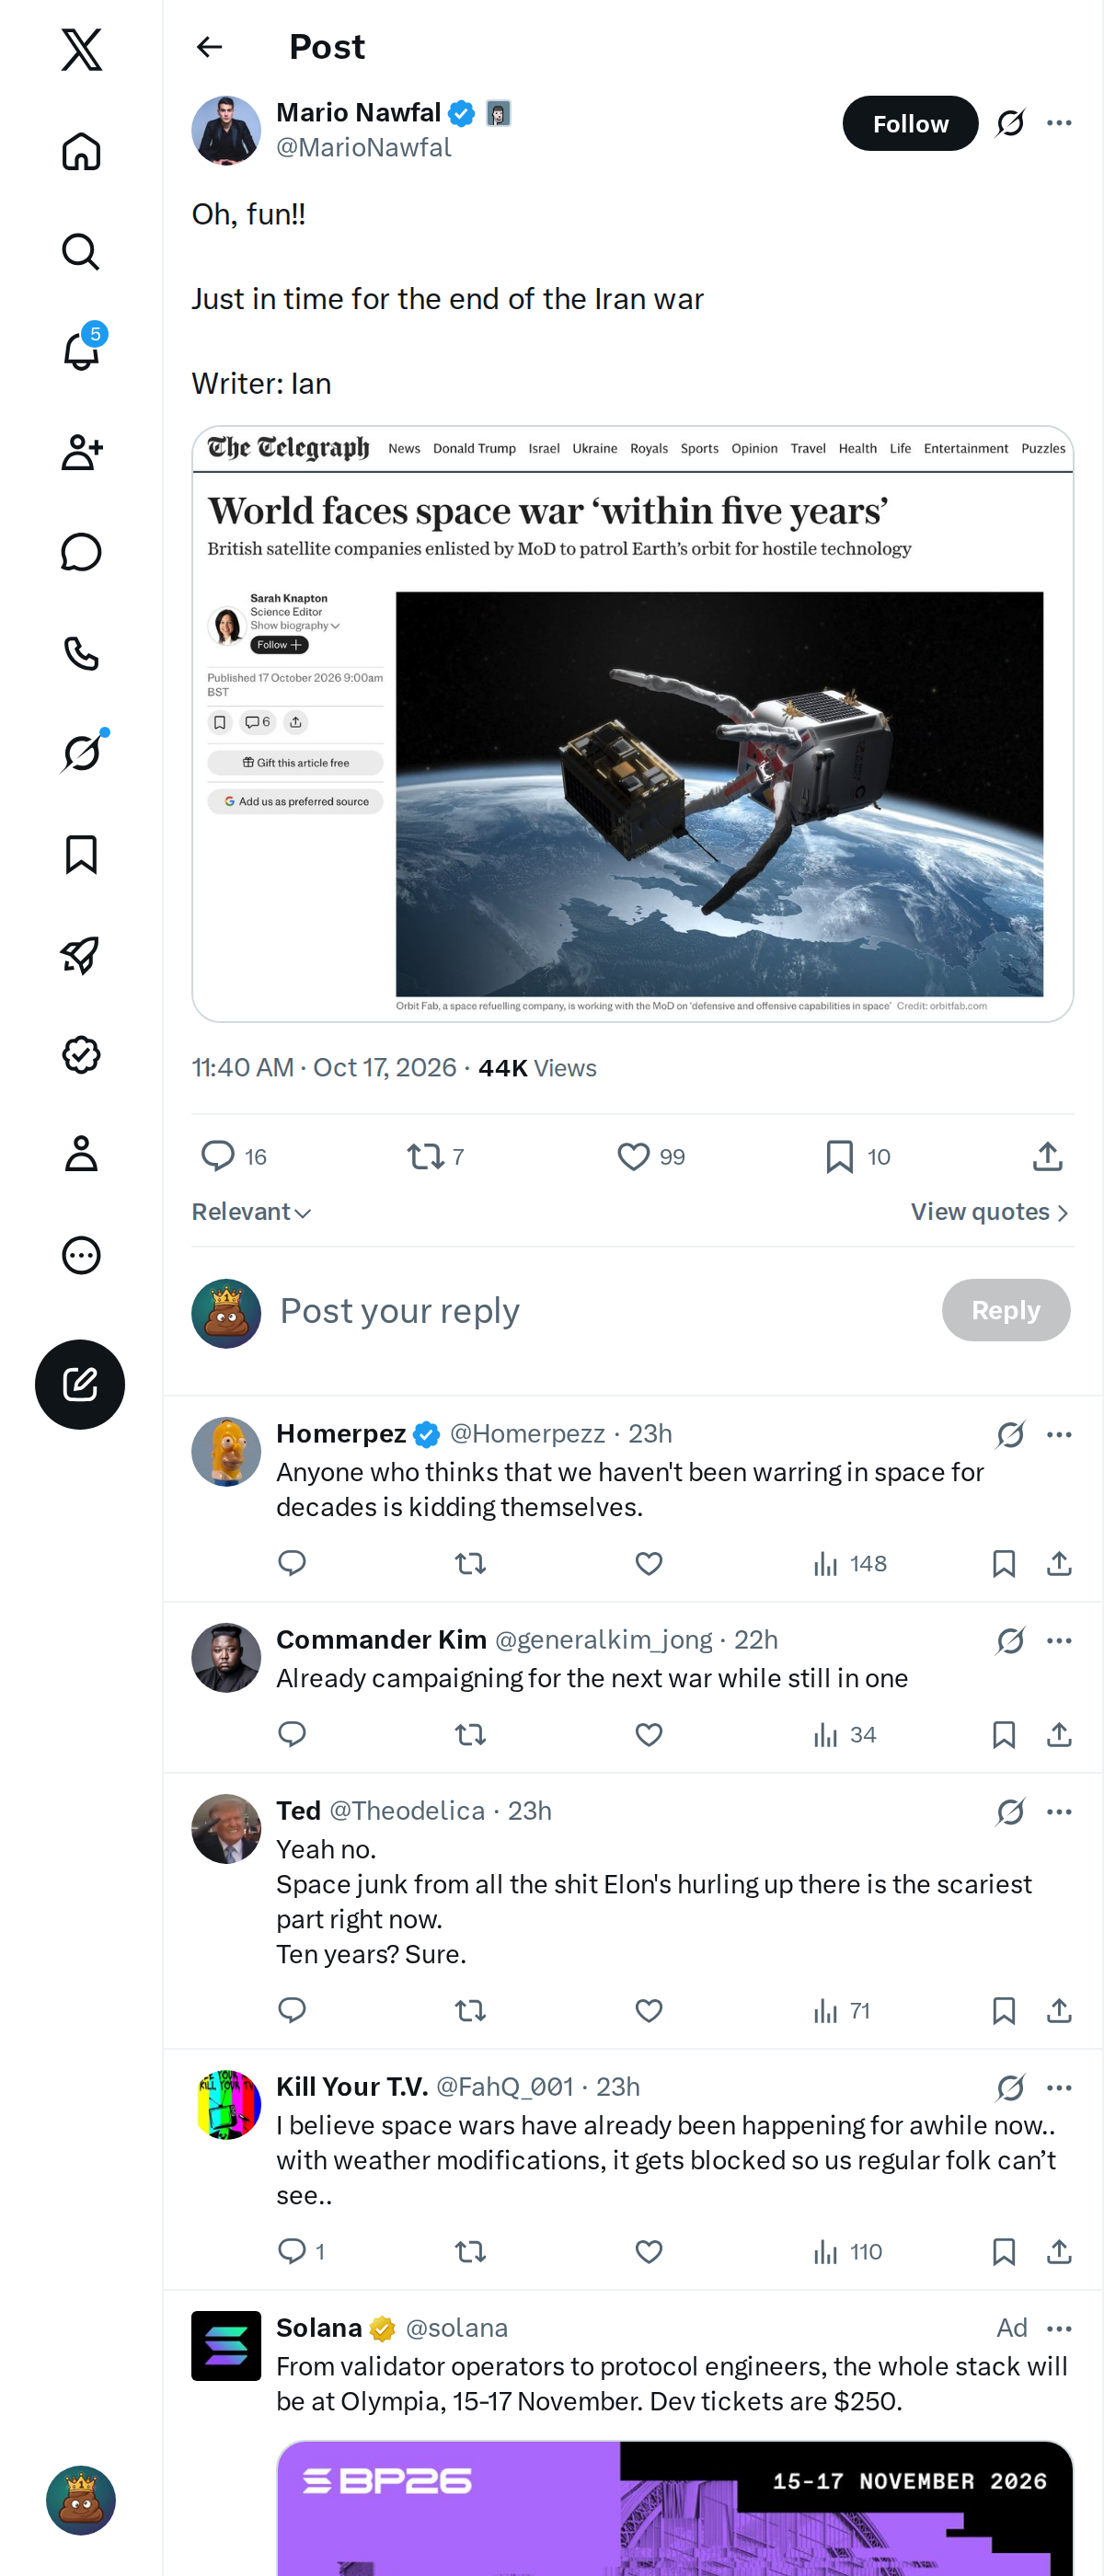Open Home in the left navigation
Image resolution: width=1104 pixels, height=2576 pixels.
pos(81,152)
